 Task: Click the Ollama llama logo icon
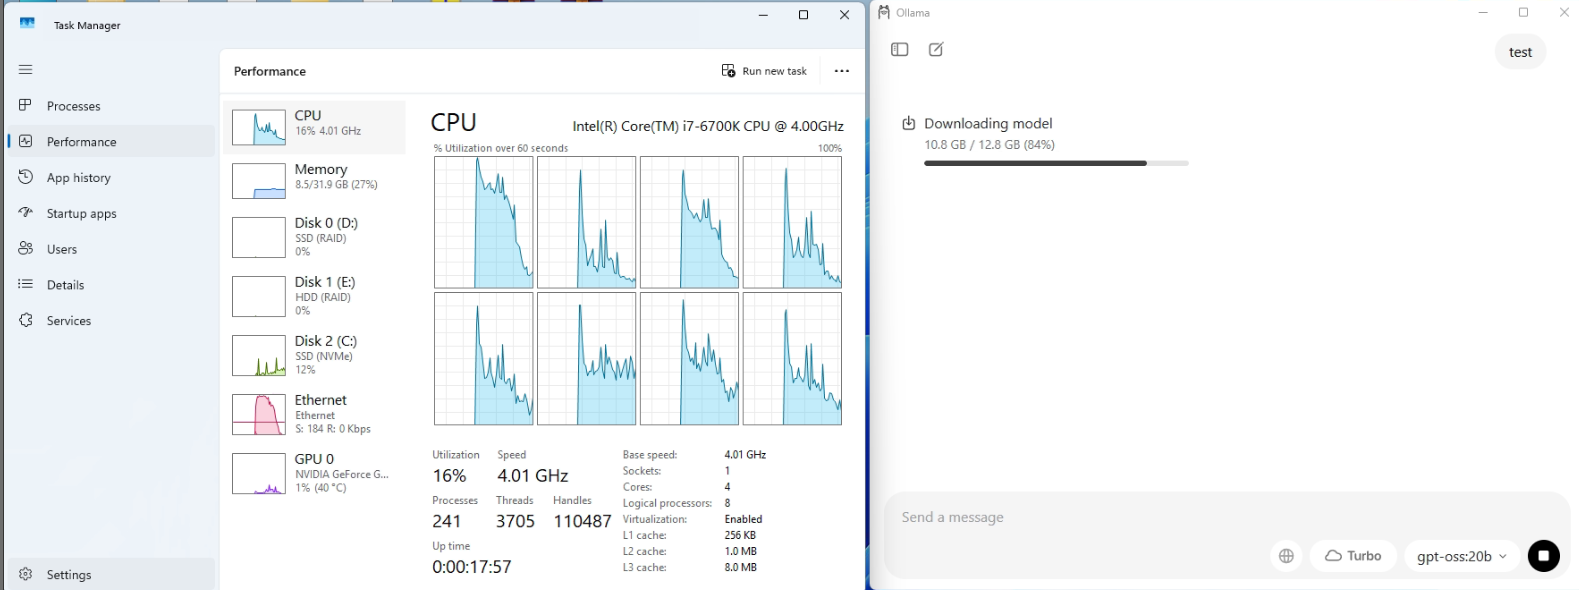click(x=884, y=12)
